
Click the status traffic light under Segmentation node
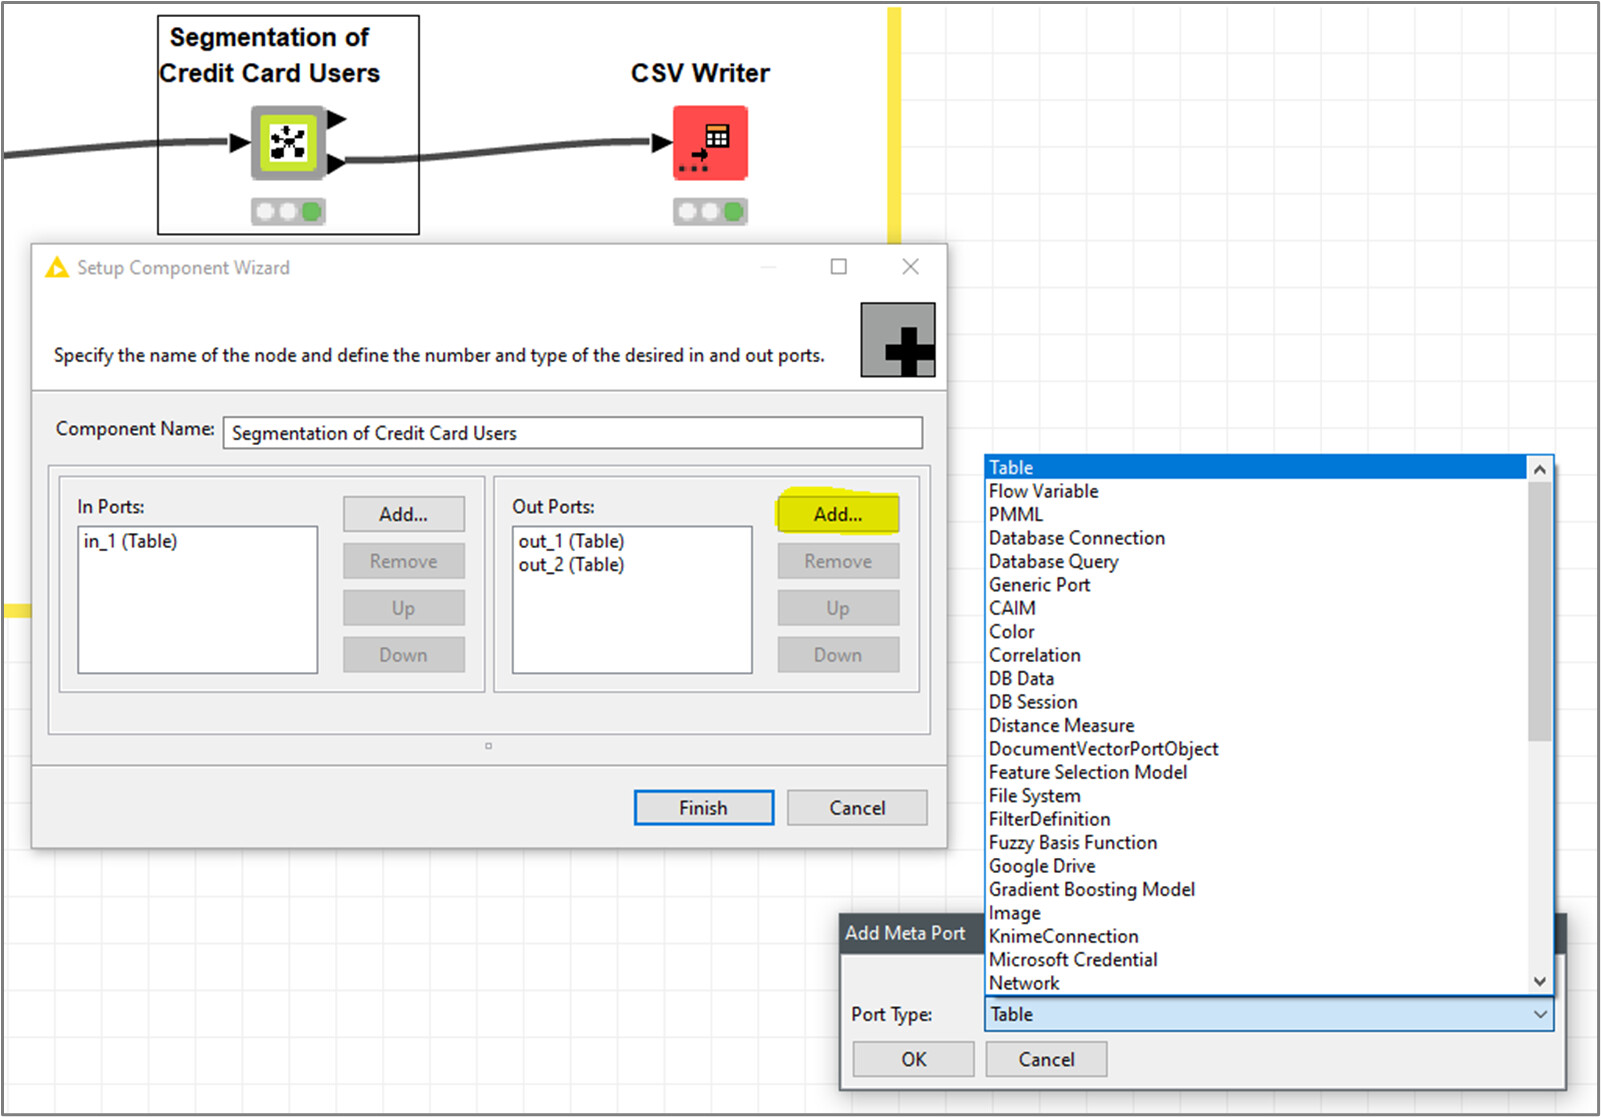[288, 211]
